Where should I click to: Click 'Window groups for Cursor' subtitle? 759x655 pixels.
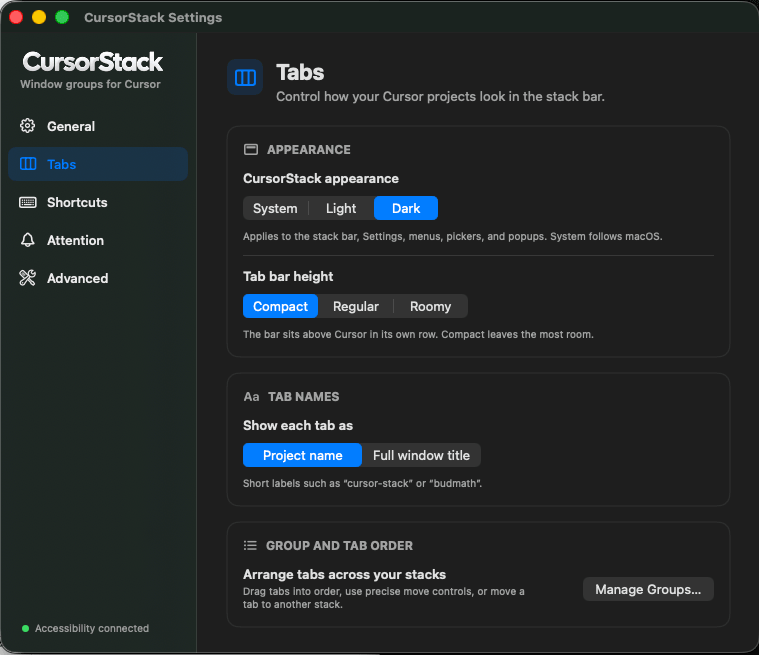(90, 84)
